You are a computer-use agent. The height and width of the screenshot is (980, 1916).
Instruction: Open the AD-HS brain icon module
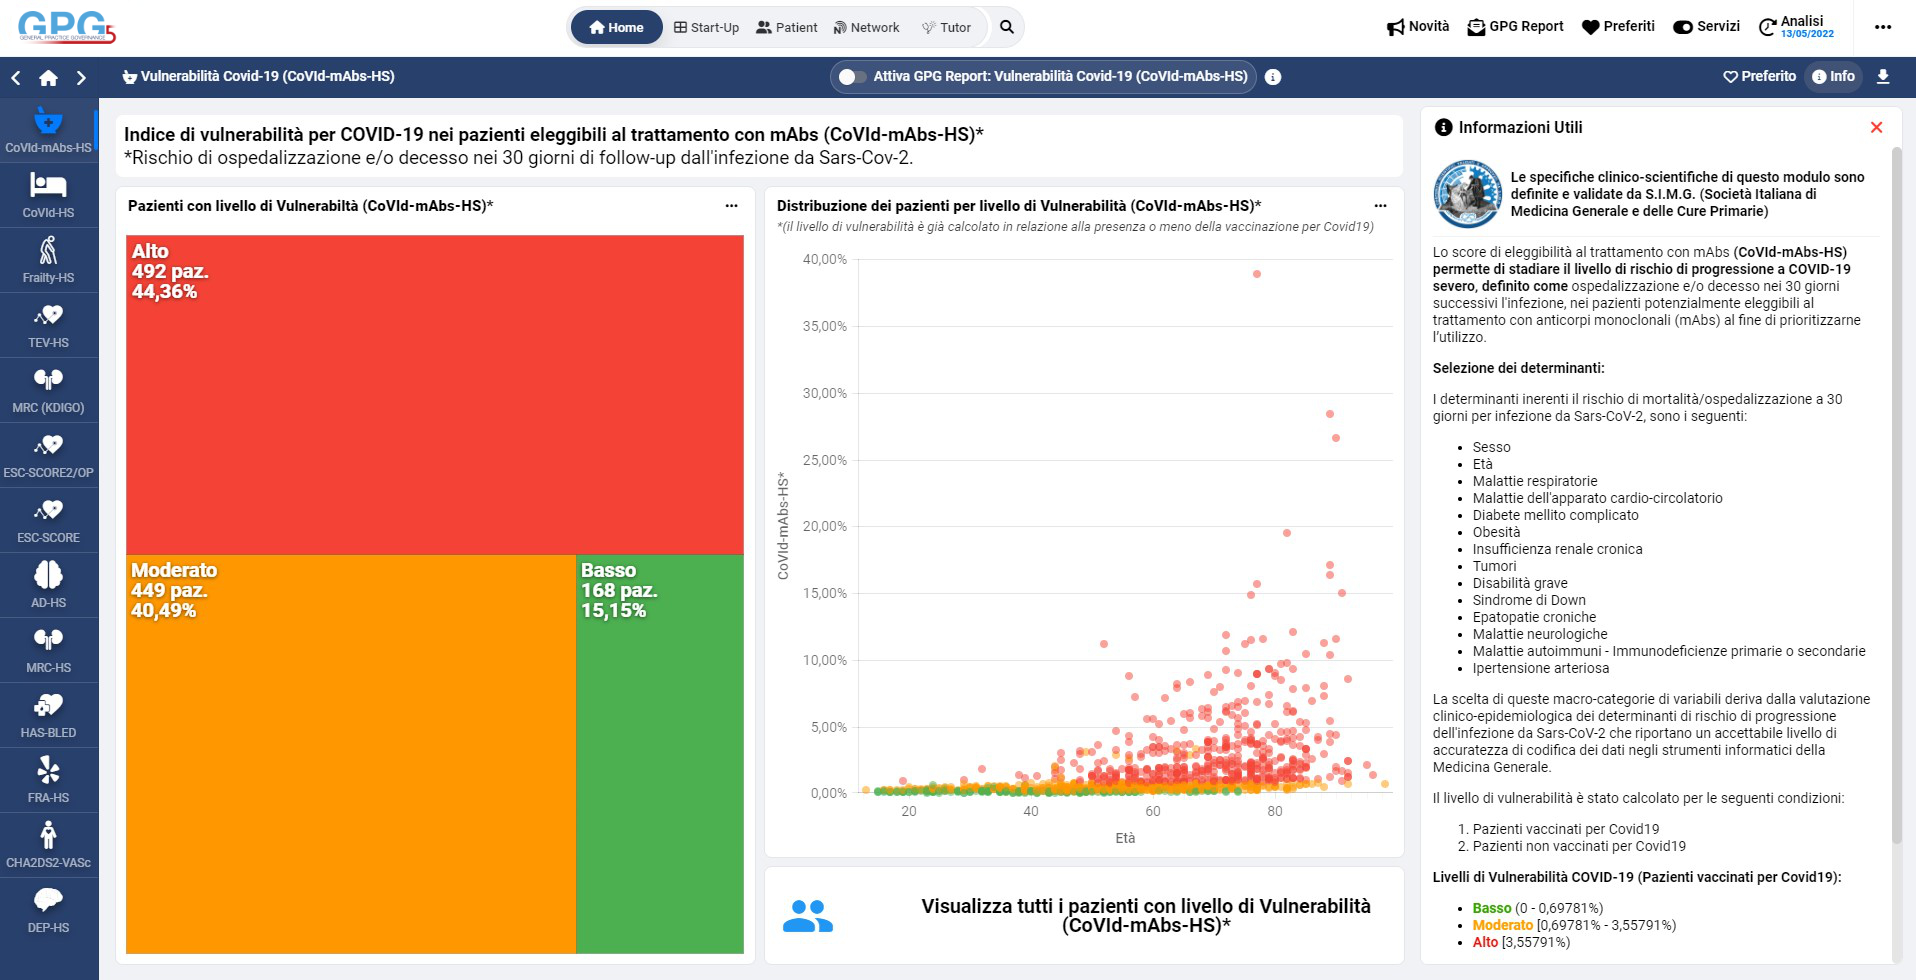point(48,585)
